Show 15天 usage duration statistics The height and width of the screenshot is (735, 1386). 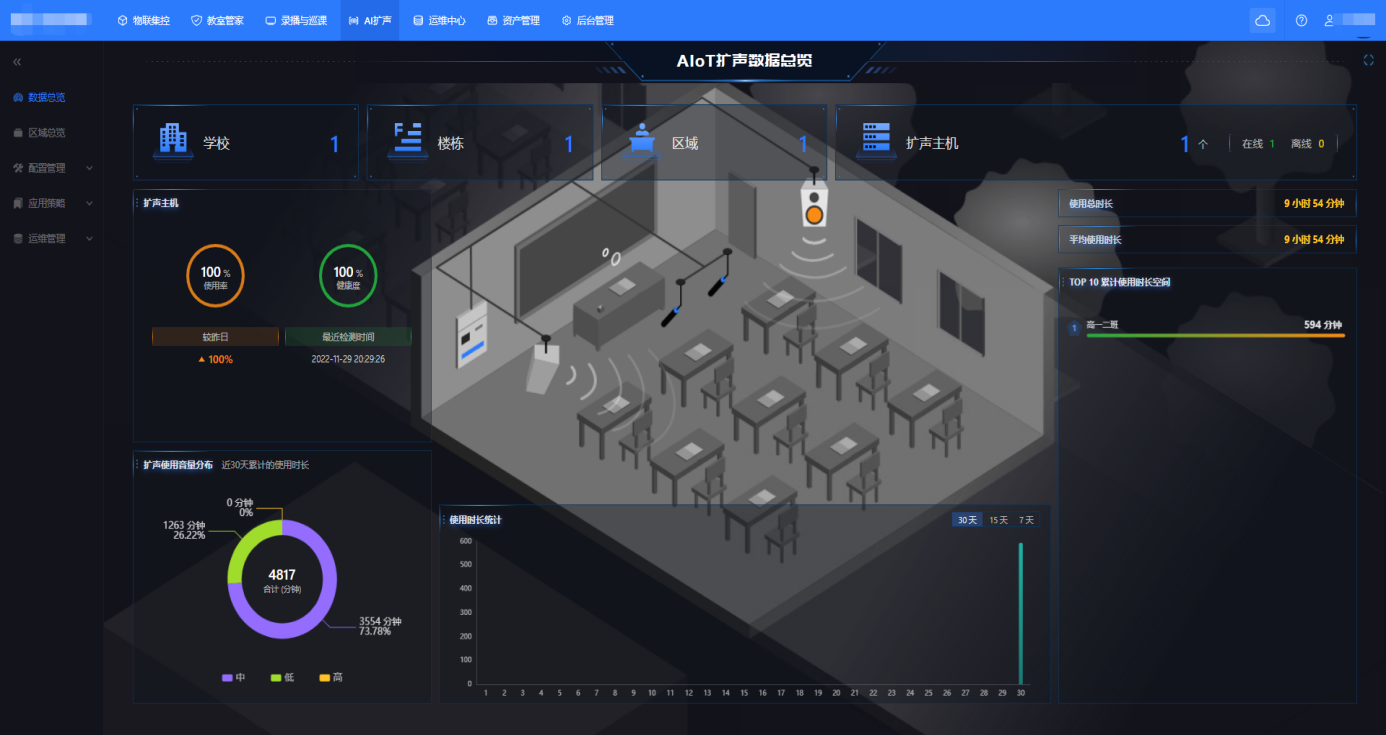[998, 520]
